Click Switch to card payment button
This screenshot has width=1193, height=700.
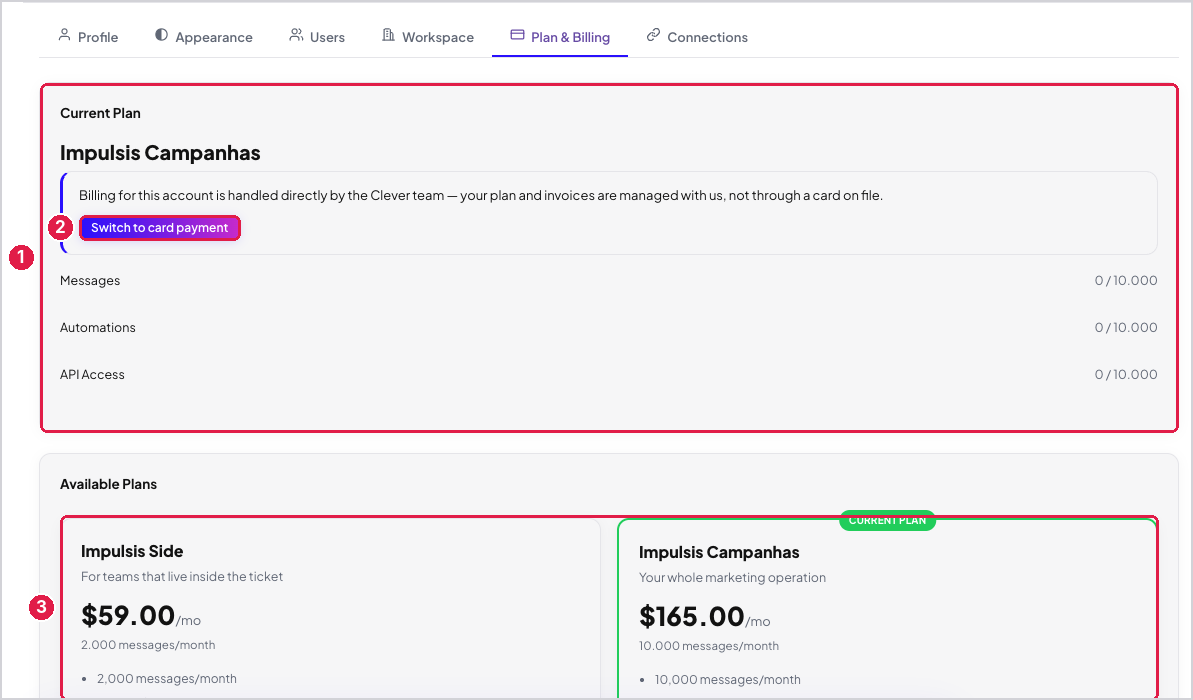pyautogui.click(x=160, y=228)
